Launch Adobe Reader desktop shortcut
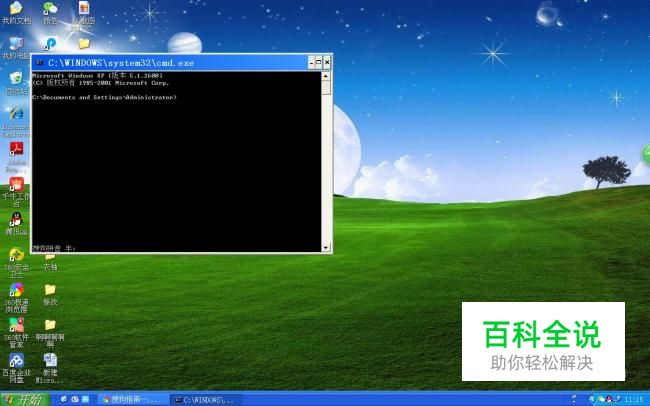650x406 pixels. (16, 157)
